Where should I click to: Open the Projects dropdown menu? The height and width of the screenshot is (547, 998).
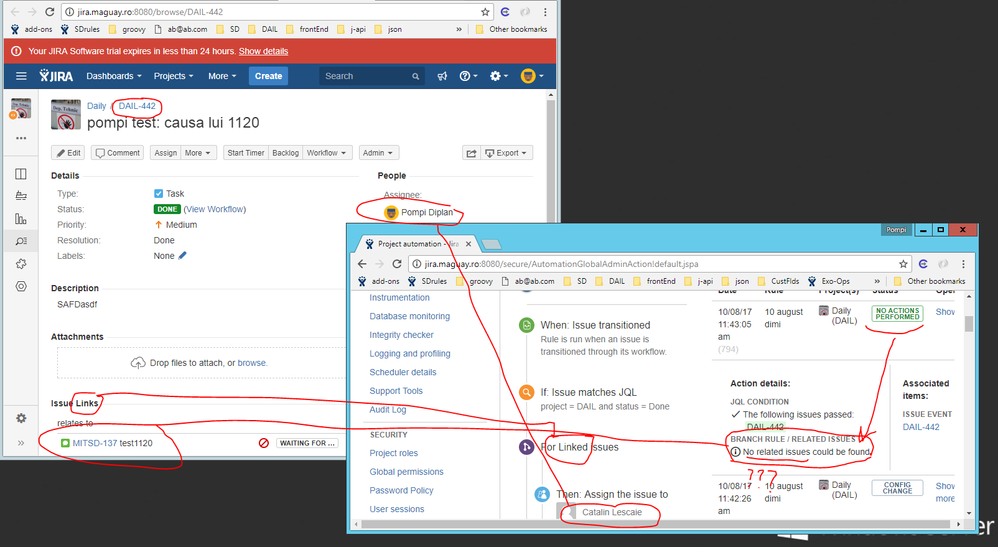pyautogui.click(x=173, y=76)
